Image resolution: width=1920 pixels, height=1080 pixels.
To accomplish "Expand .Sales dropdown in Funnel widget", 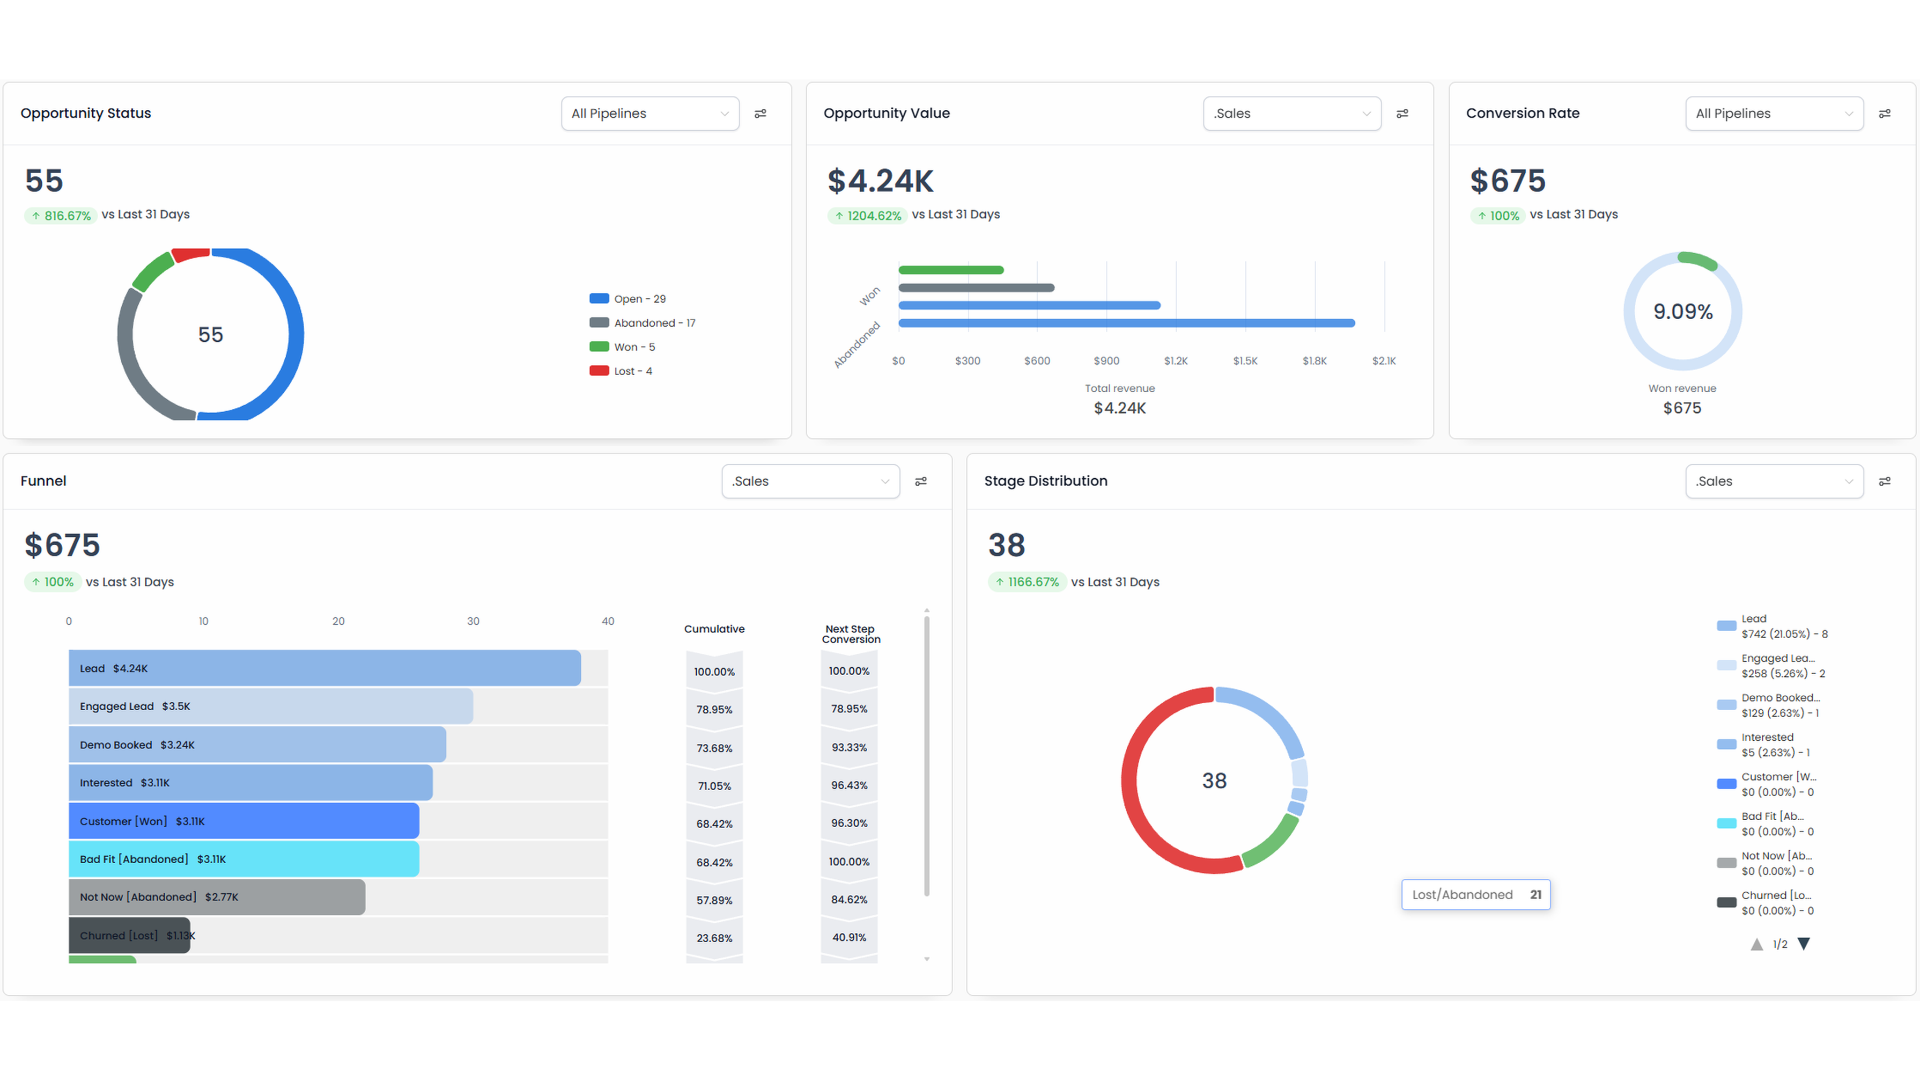I will [810, 482].
